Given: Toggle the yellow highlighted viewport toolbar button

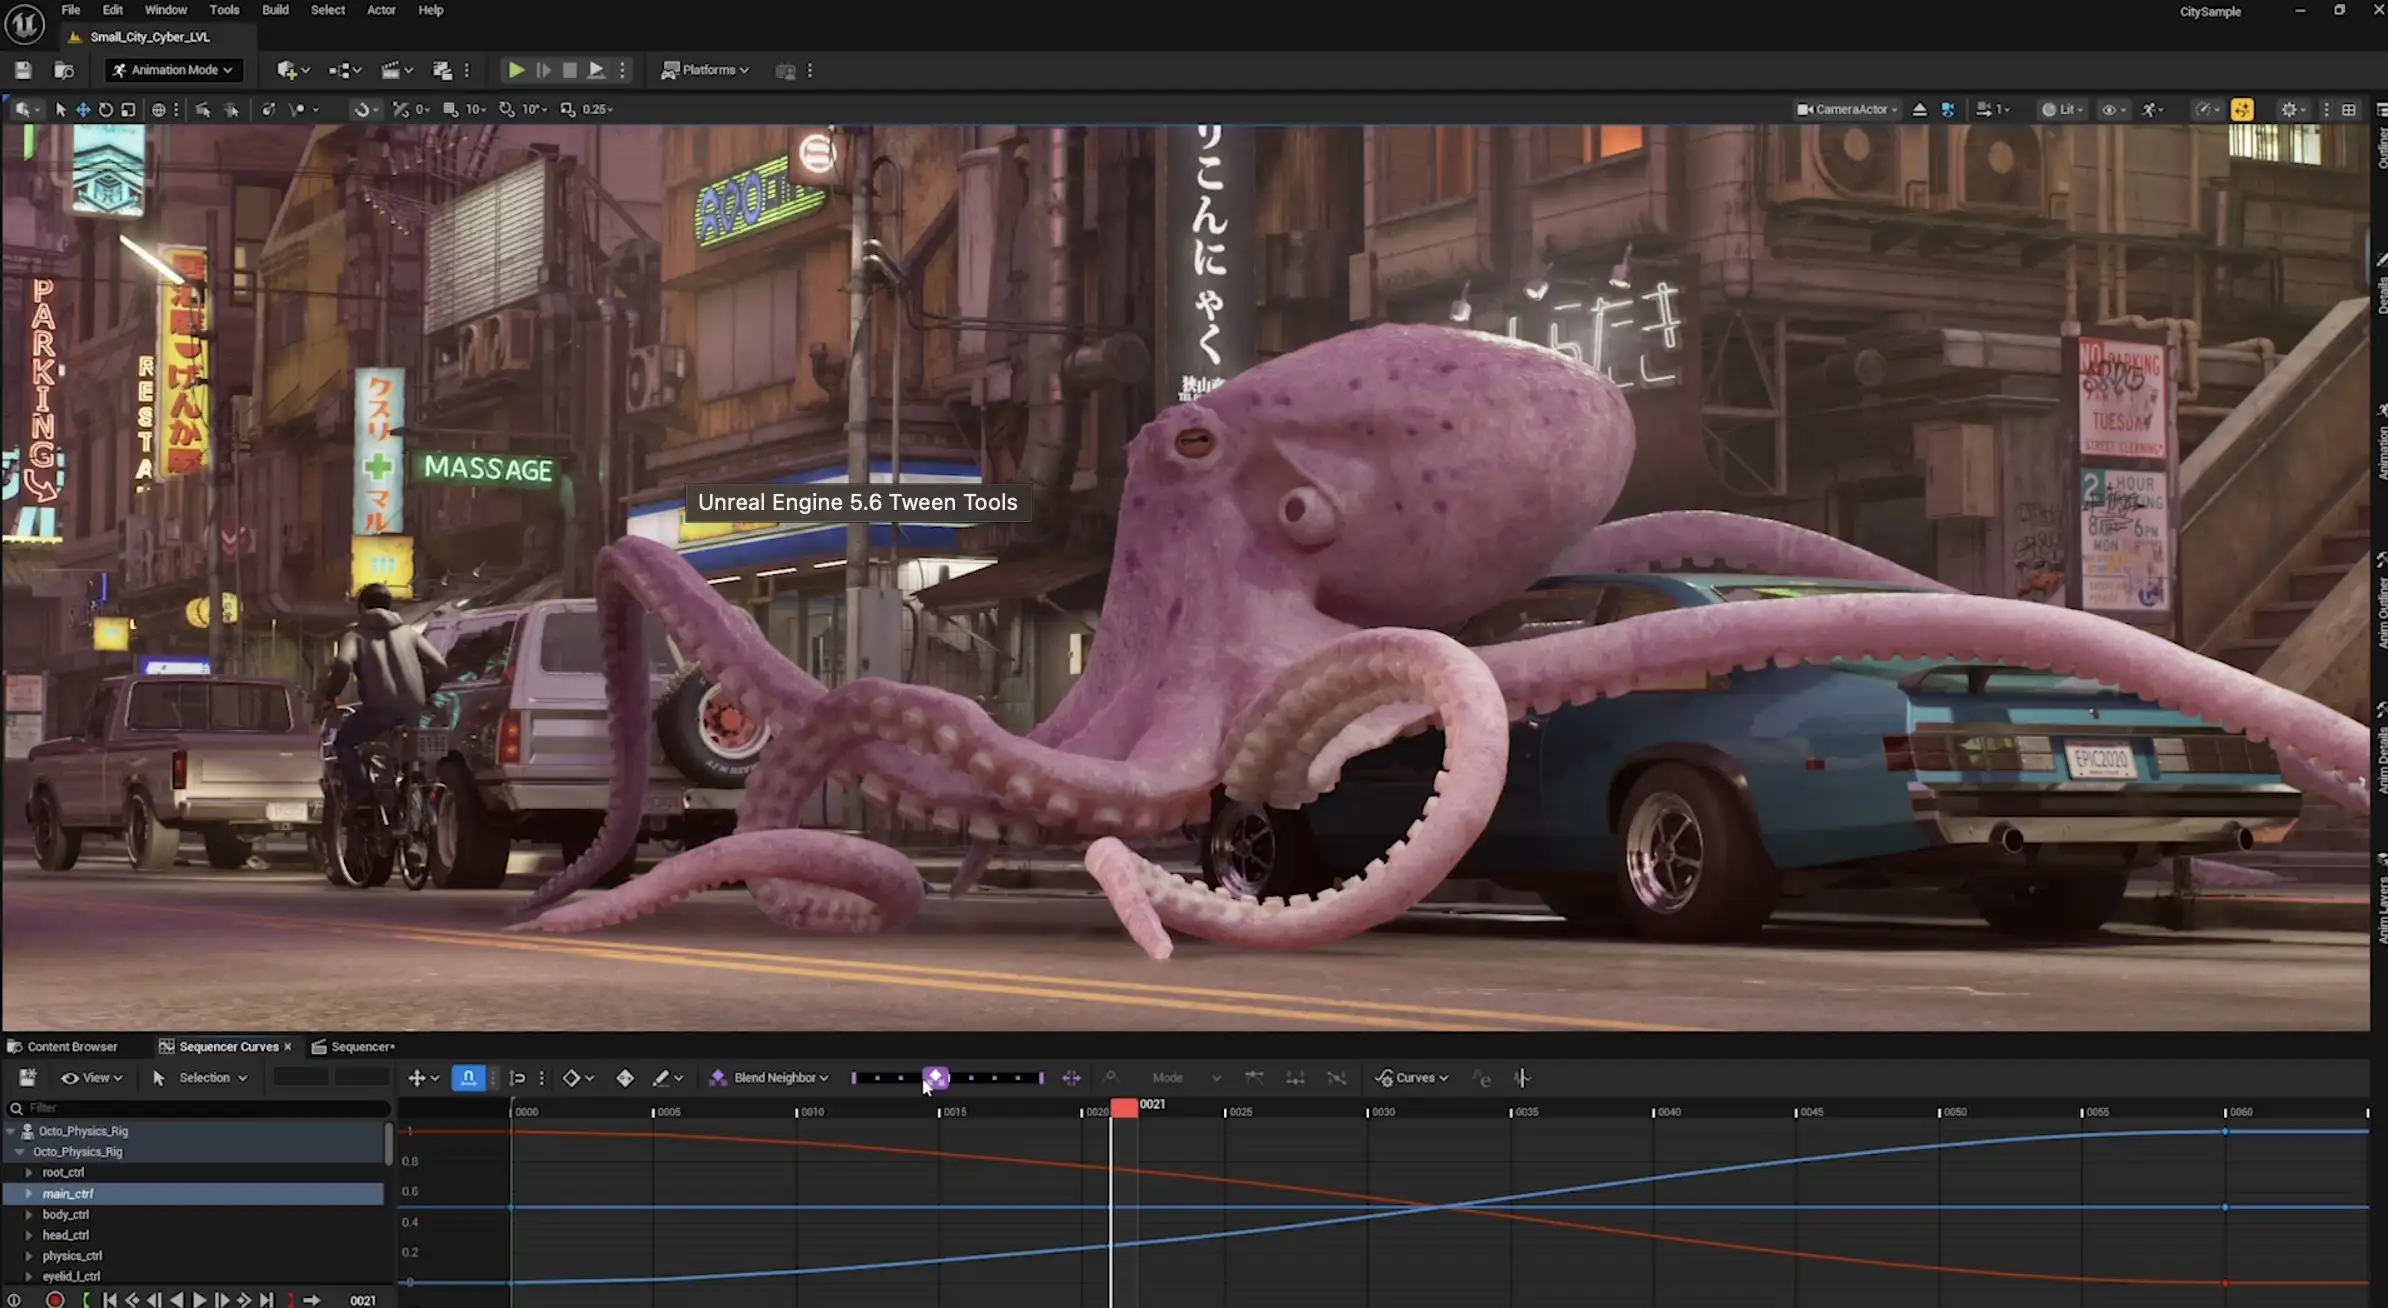Looking at the screenshot, I should tap(2242, 110).
